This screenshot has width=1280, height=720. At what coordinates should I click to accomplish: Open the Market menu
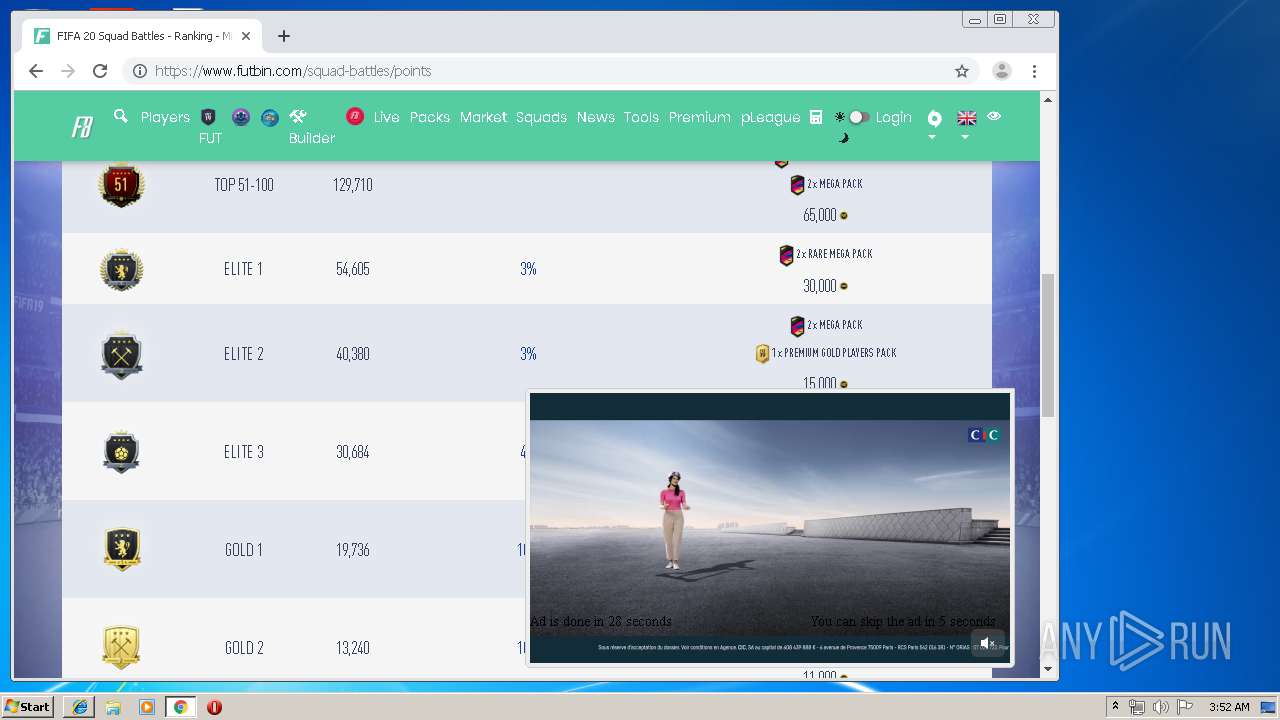[x=483, y=117]
